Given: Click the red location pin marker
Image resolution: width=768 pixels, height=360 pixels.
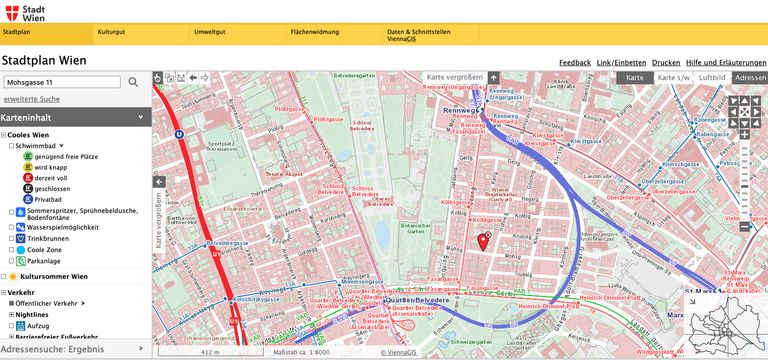Looking at the screenshot, I should pyautogui.click(x=483, y=242).
